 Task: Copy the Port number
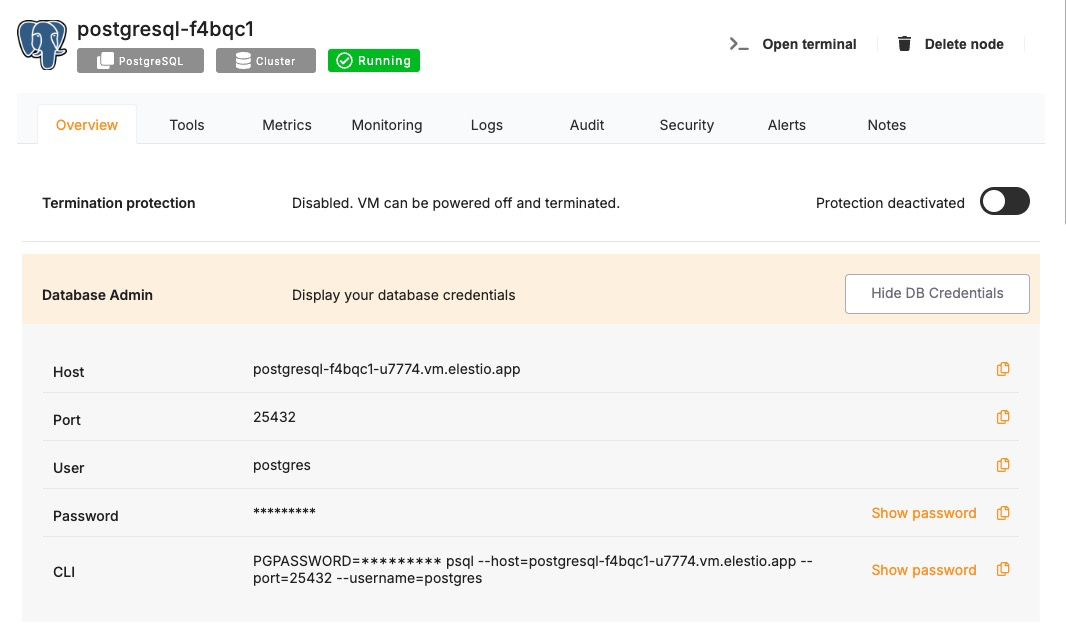(1003, 417)
